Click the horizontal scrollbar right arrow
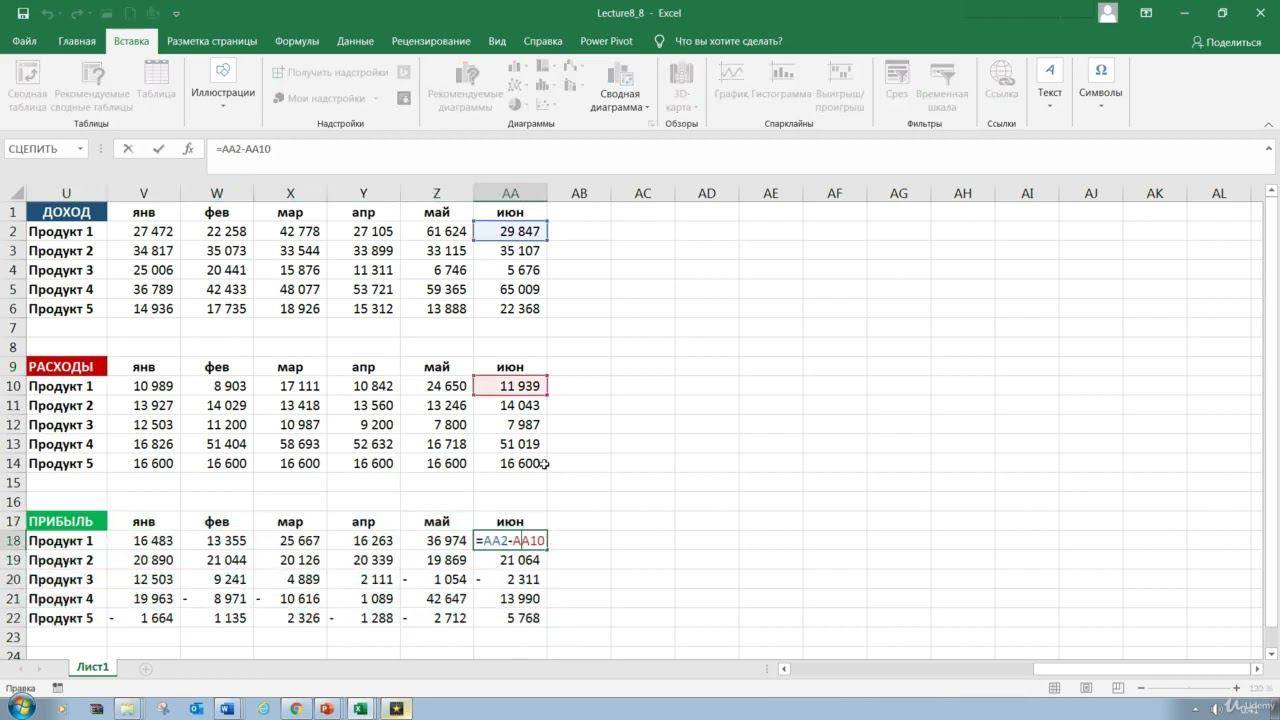Image resolution: width=1280 pixels, height=720 pixels. (x=1258, y=669)
